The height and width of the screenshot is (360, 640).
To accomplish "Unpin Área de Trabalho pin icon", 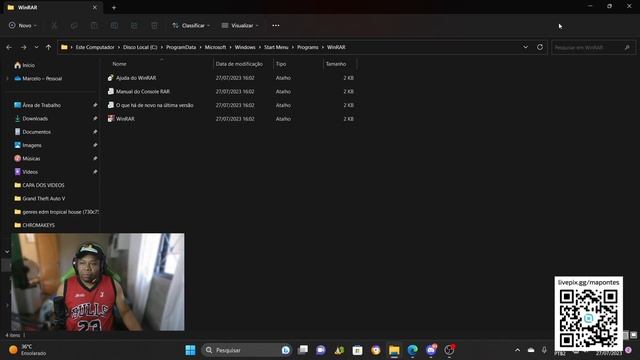I will (x=95, y=105).
